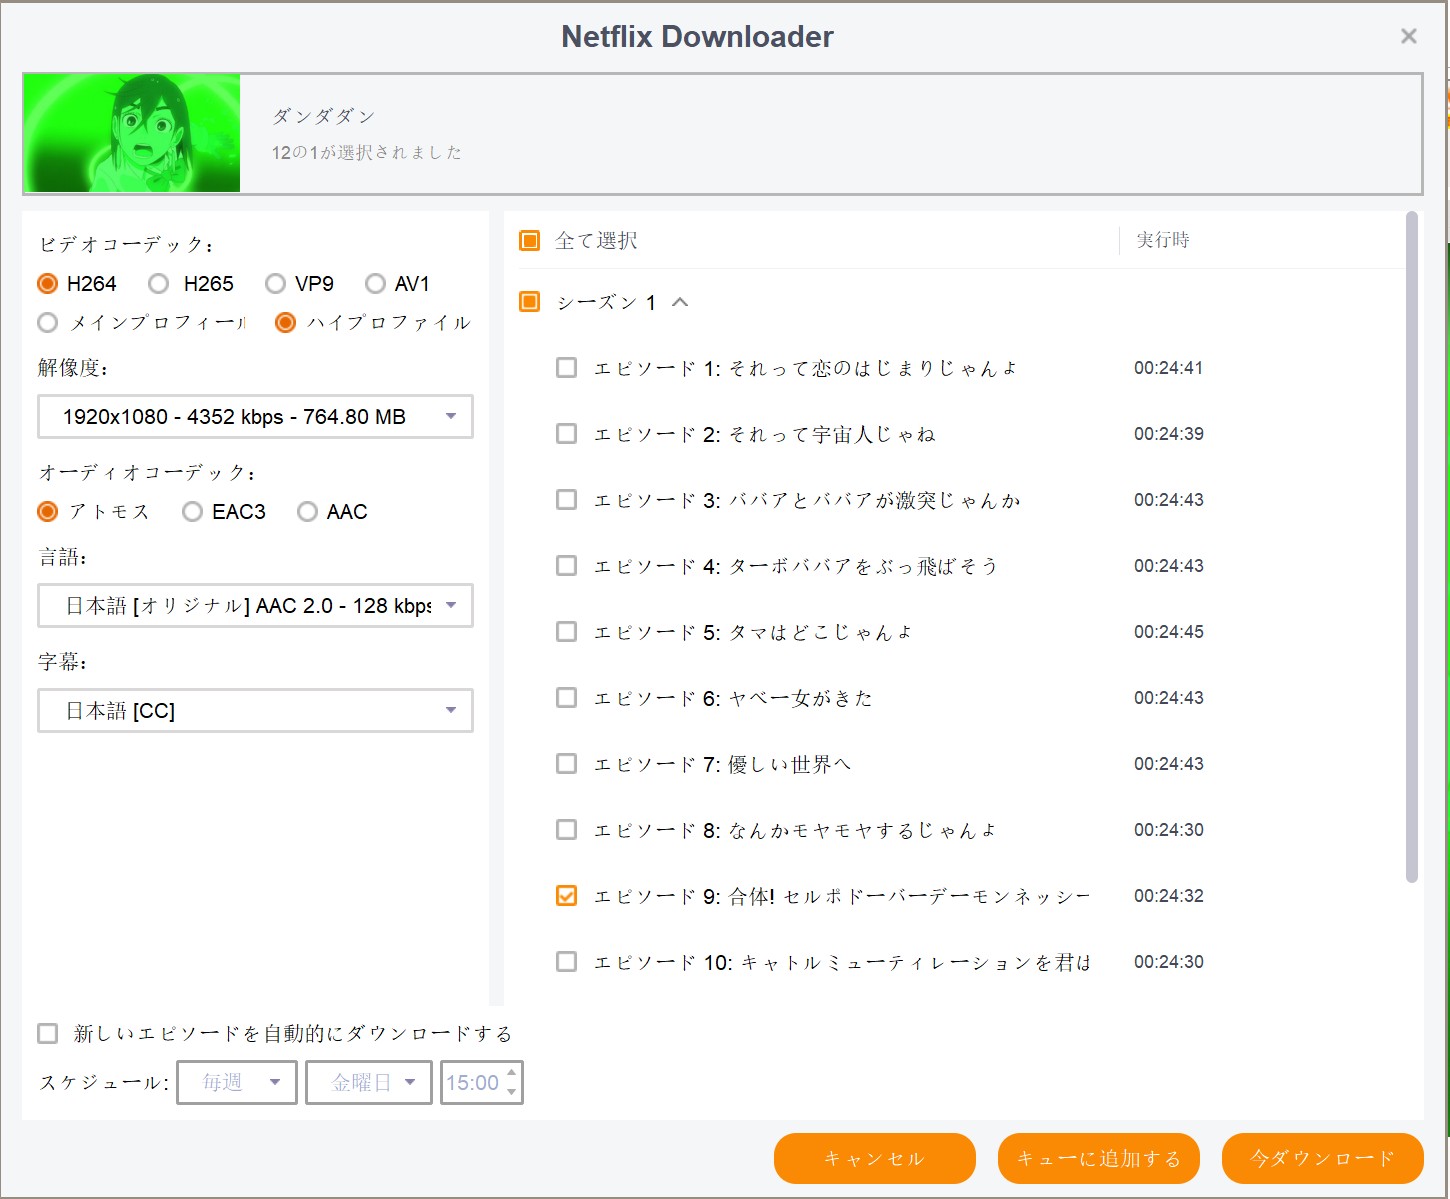Click the キューに追加する button

[1099, 1159]
